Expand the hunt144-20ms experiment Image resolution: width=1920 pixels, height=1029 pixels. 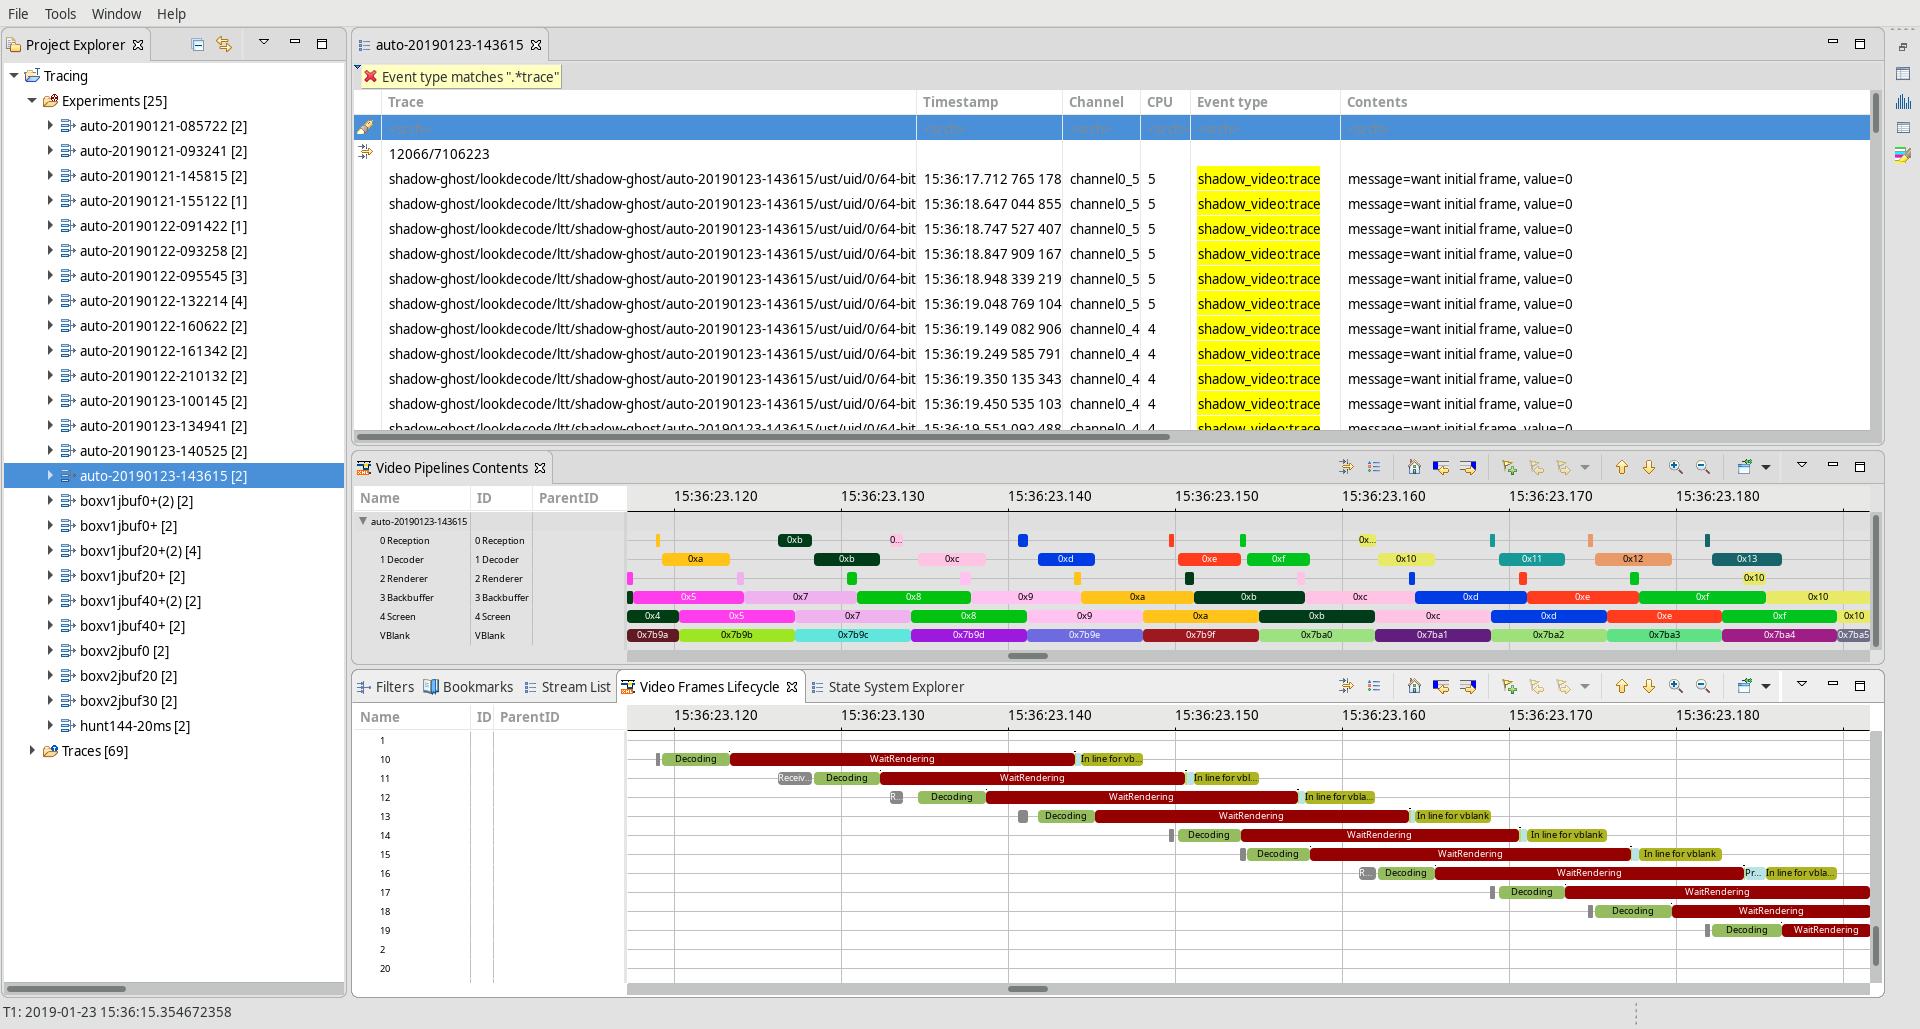coord(50,726)
